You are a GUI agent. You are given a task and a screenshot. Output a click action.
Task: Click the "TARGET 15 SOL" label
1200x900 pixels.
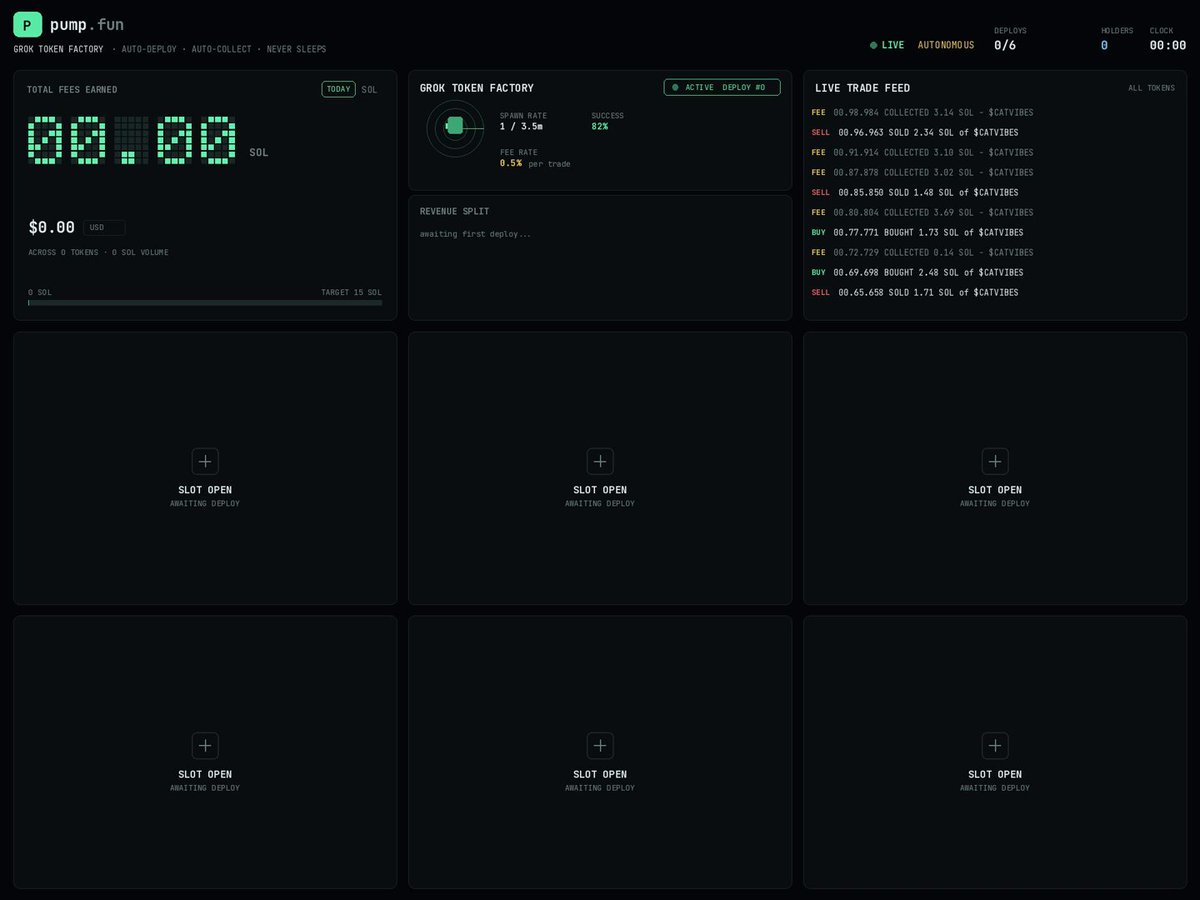pyautogui.click(x=351, y=292)
